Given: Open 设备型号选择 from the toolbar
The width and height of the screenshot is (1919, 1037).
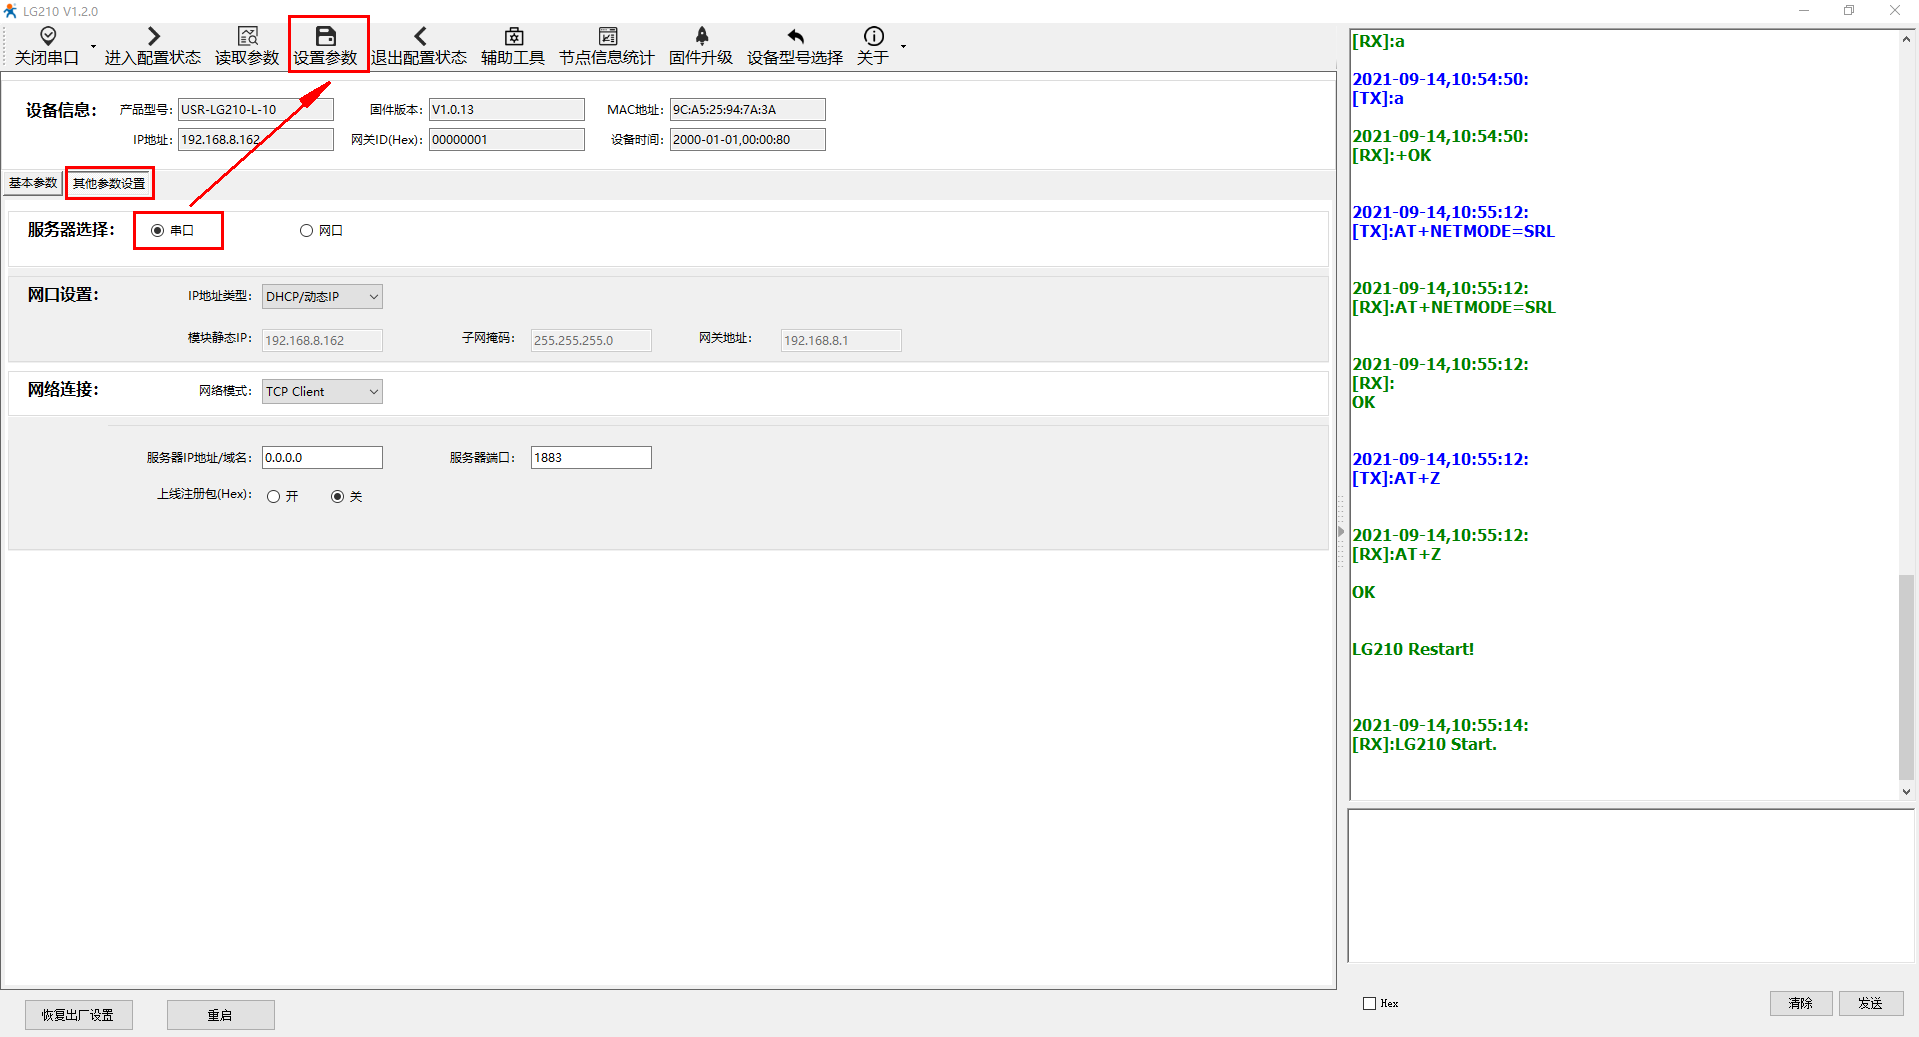Looking at the screenshot, I should coord(795,37).
